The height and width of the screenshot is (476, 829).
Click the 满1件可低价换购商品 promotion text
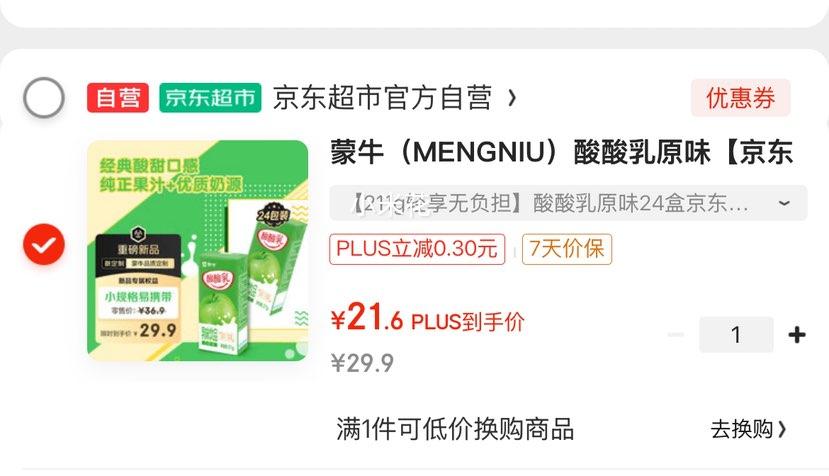[x=455, y=429]
